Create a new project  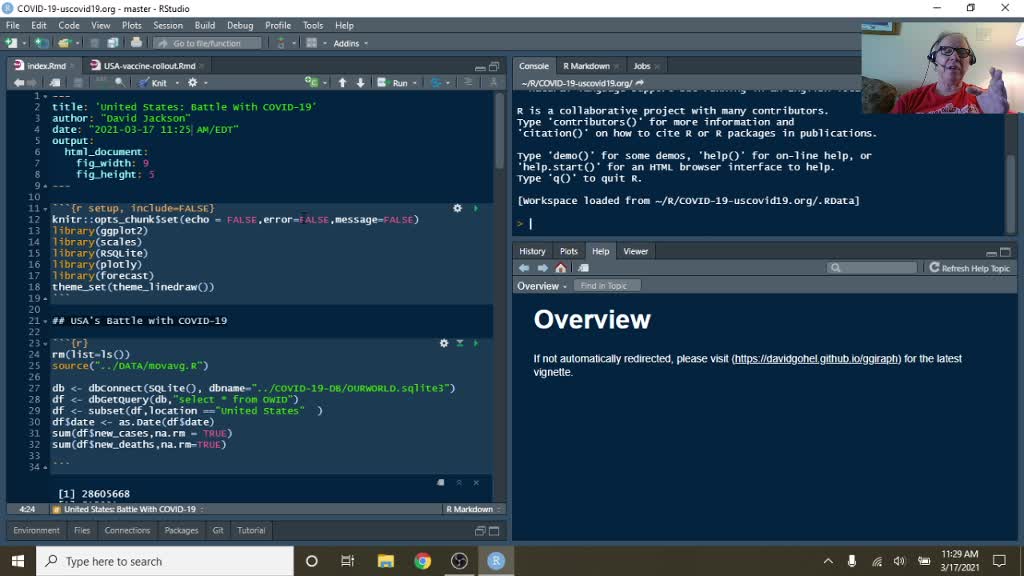click(41, 43)
